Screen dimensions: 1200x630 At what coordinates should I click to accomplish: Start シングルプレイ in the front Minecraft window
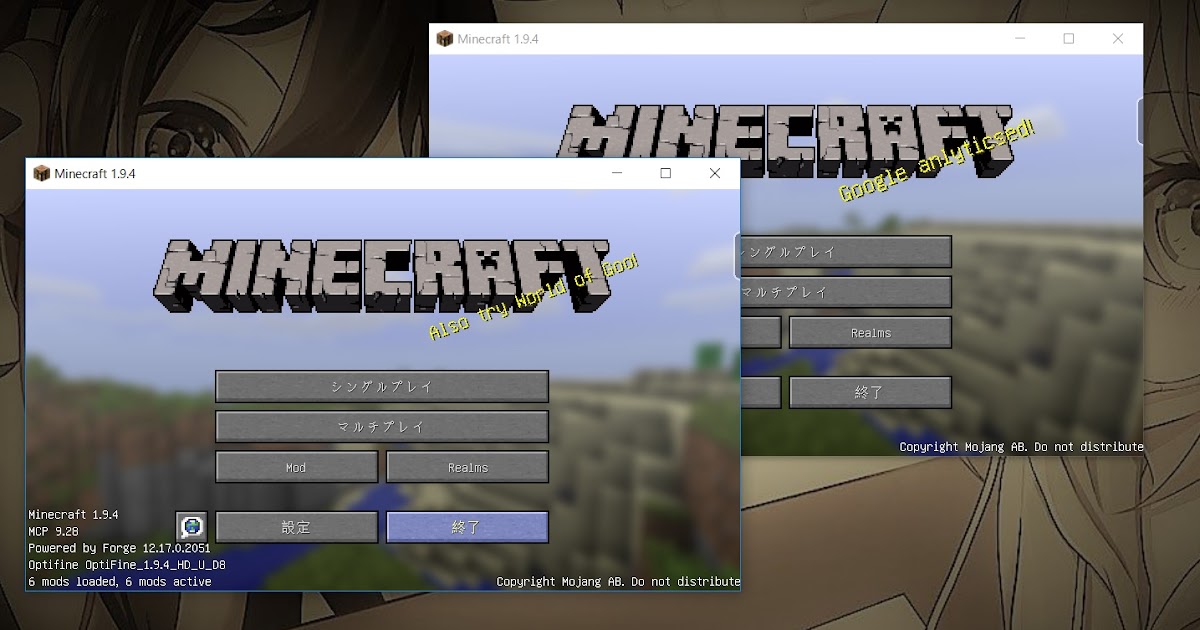tap(382, 386)
